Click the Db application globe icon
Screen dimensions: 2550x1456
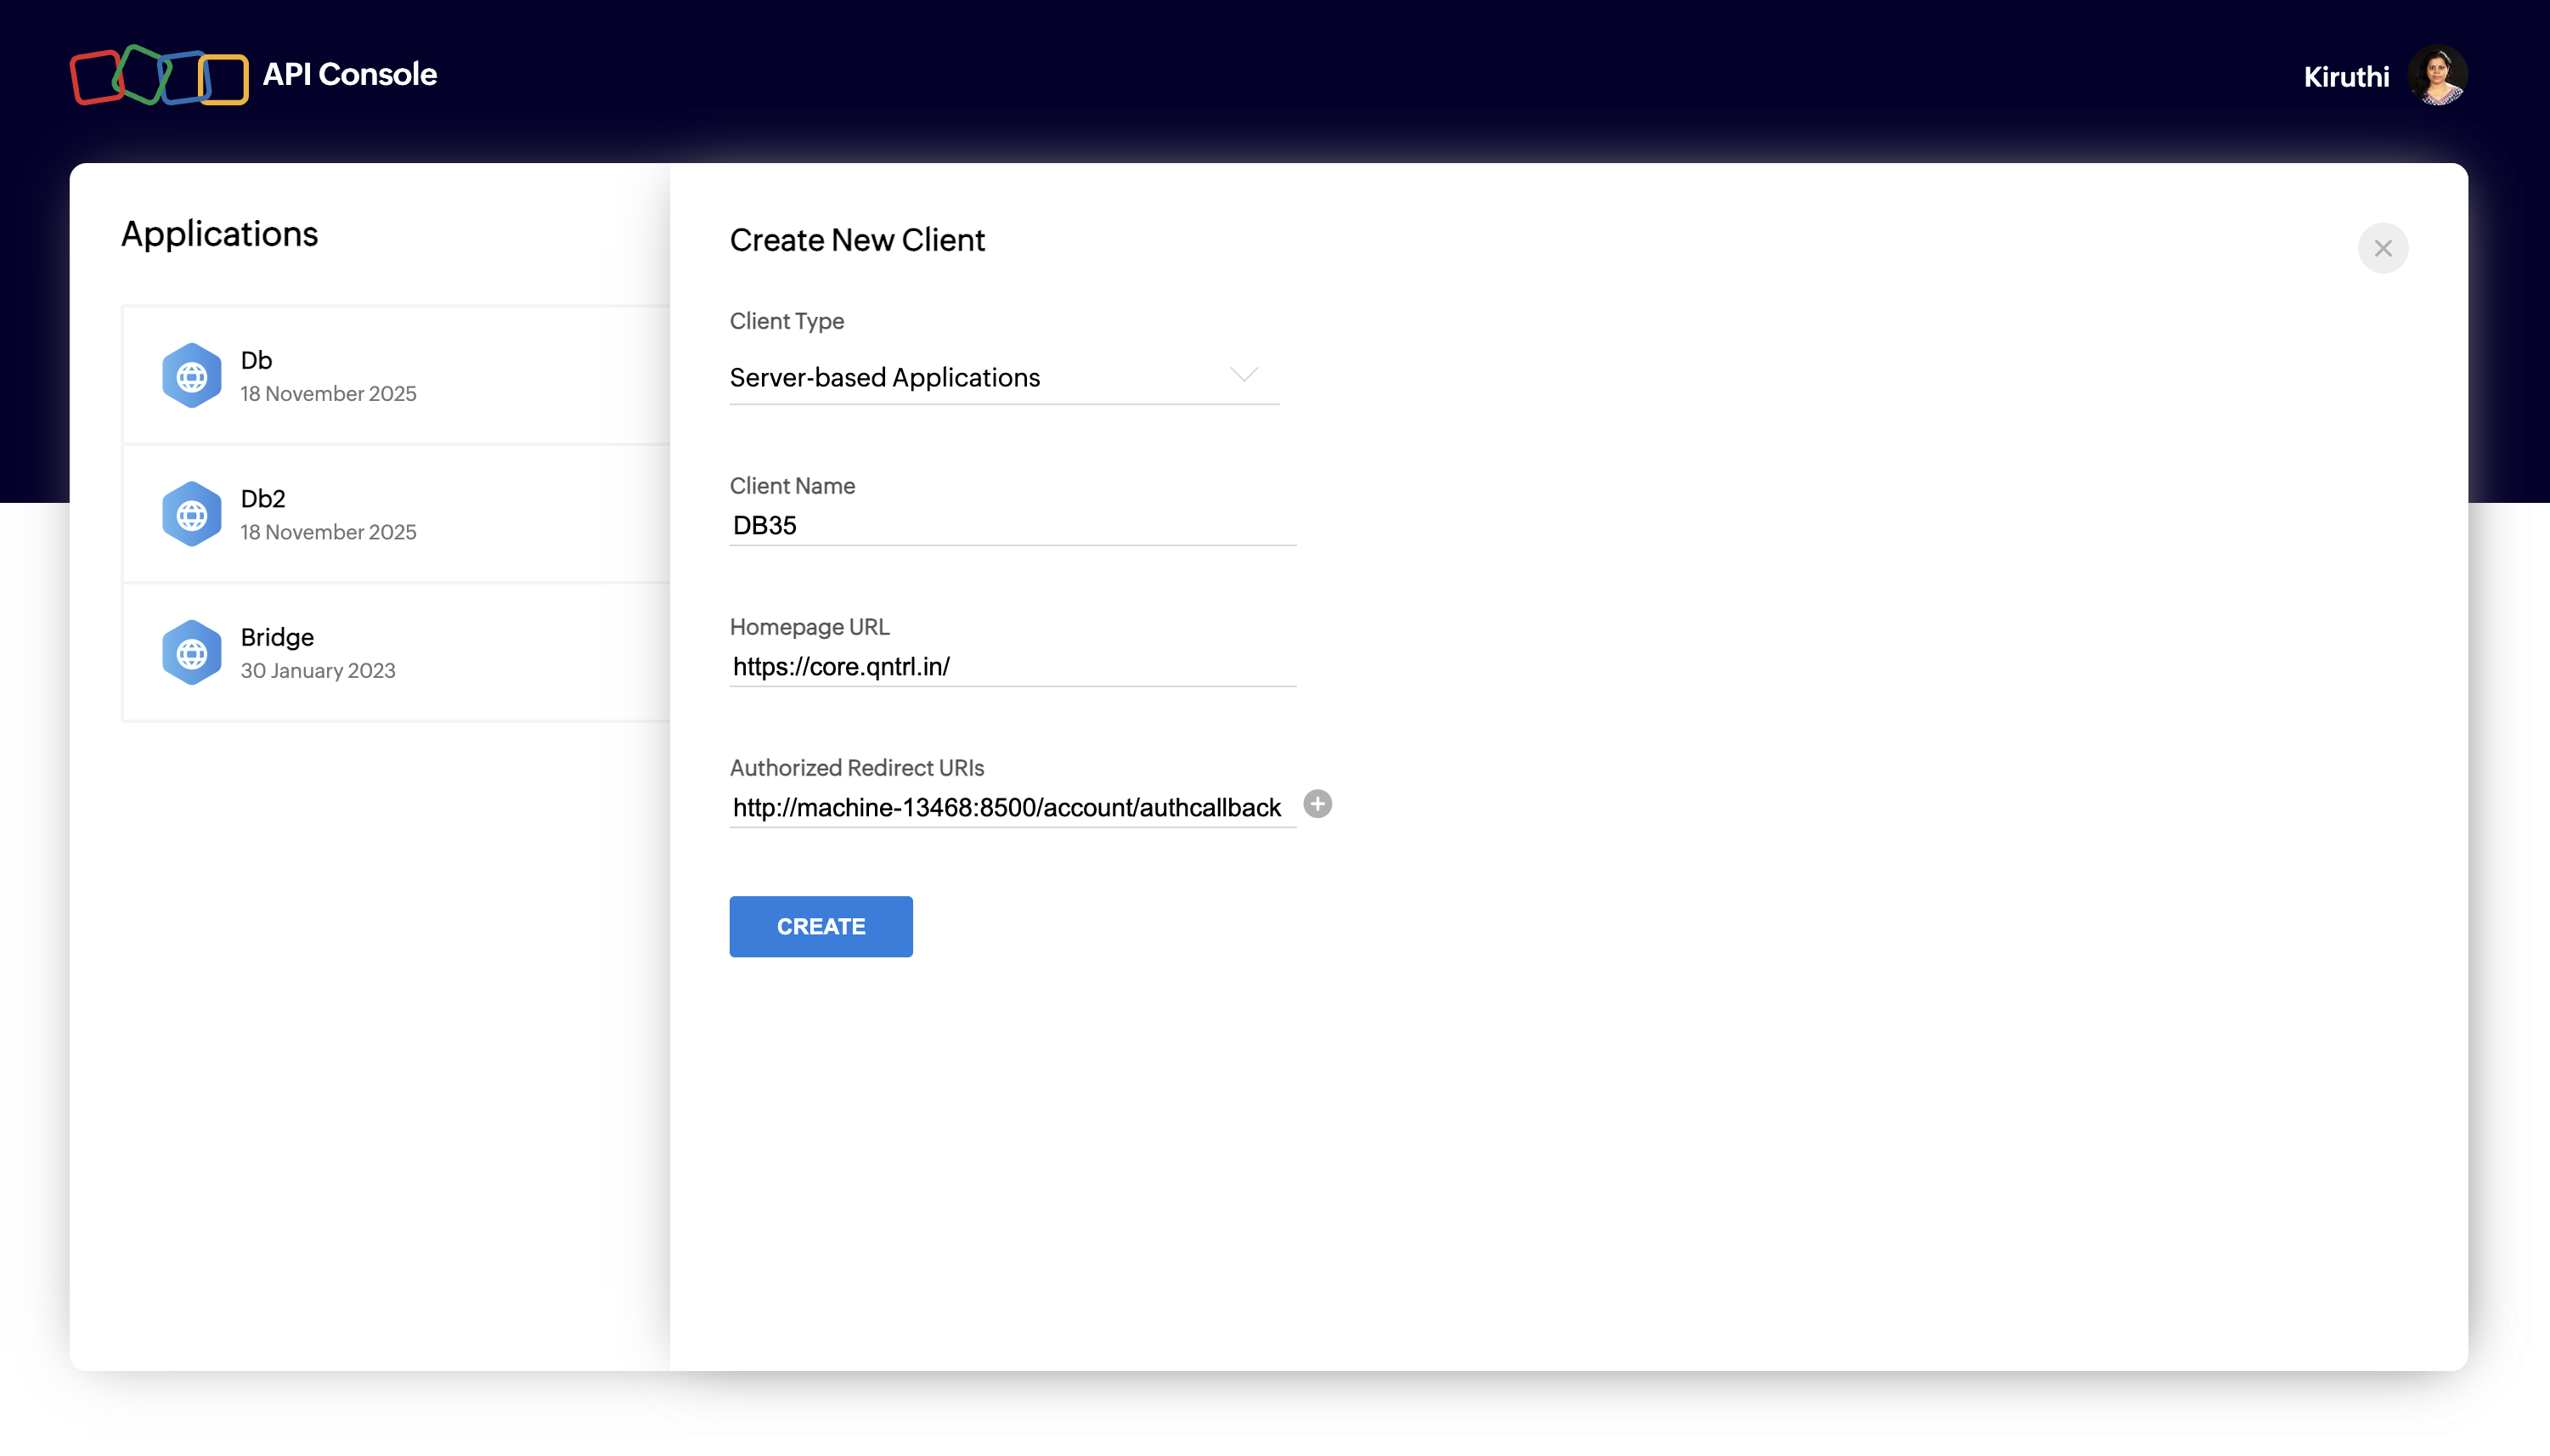(191, 376)
